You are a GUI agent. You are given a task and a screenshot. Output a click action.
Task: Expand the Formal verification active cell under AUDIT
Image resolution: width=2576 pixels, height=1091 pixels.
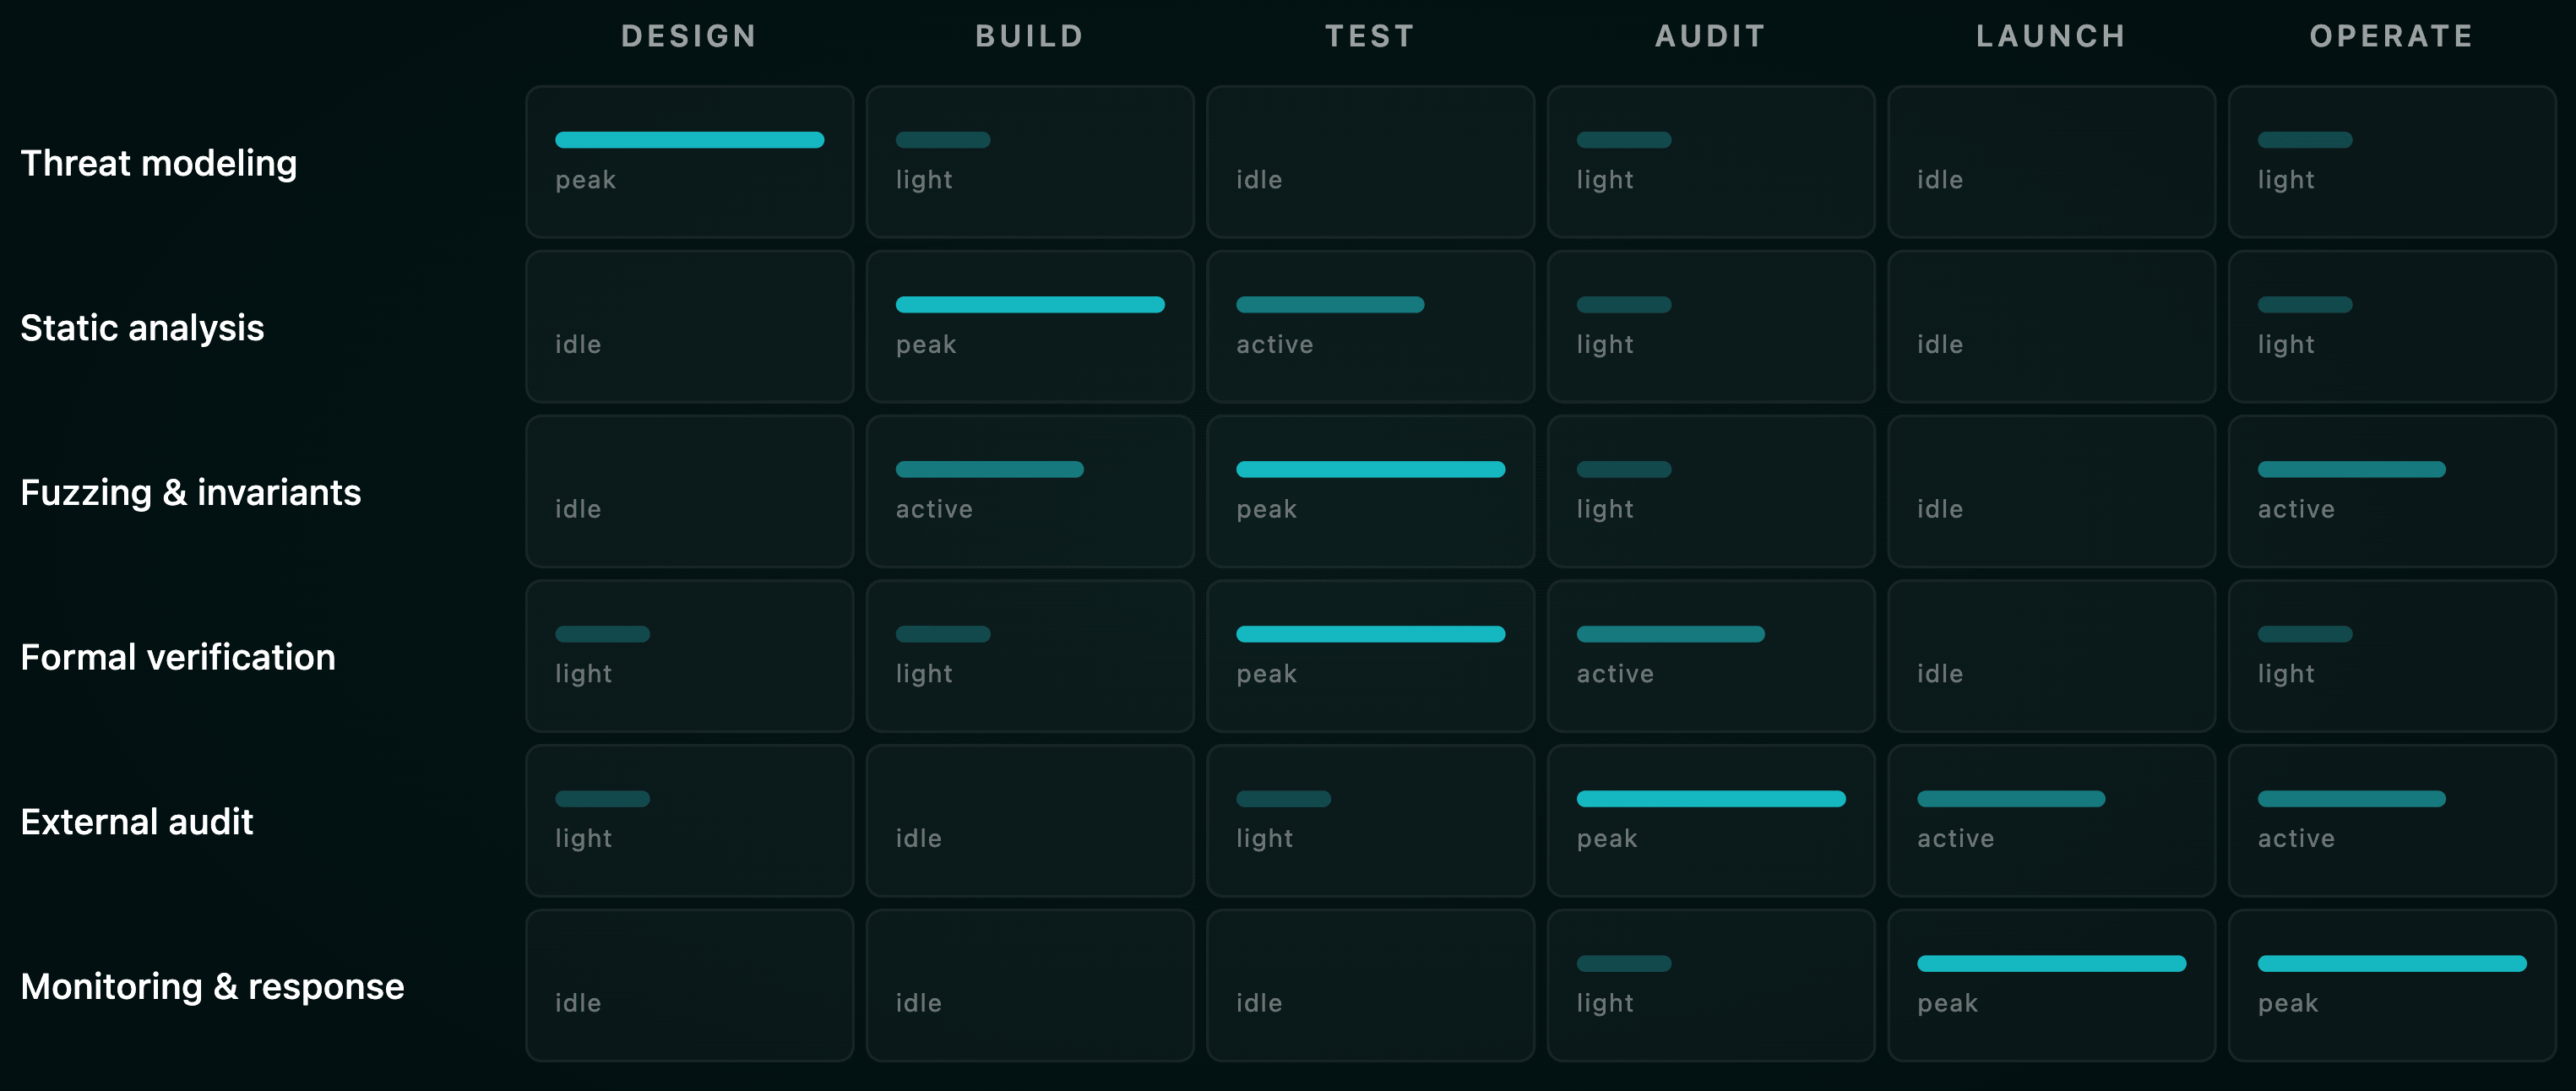(x=1711, y=656)
